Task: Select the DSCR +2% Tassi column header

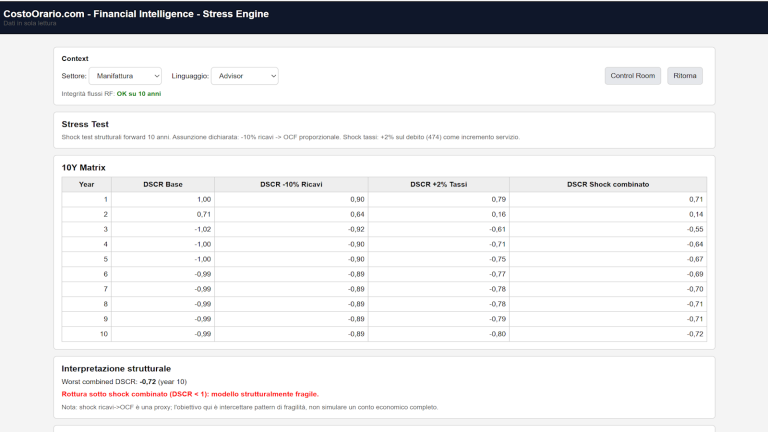Action: [438, 184]
